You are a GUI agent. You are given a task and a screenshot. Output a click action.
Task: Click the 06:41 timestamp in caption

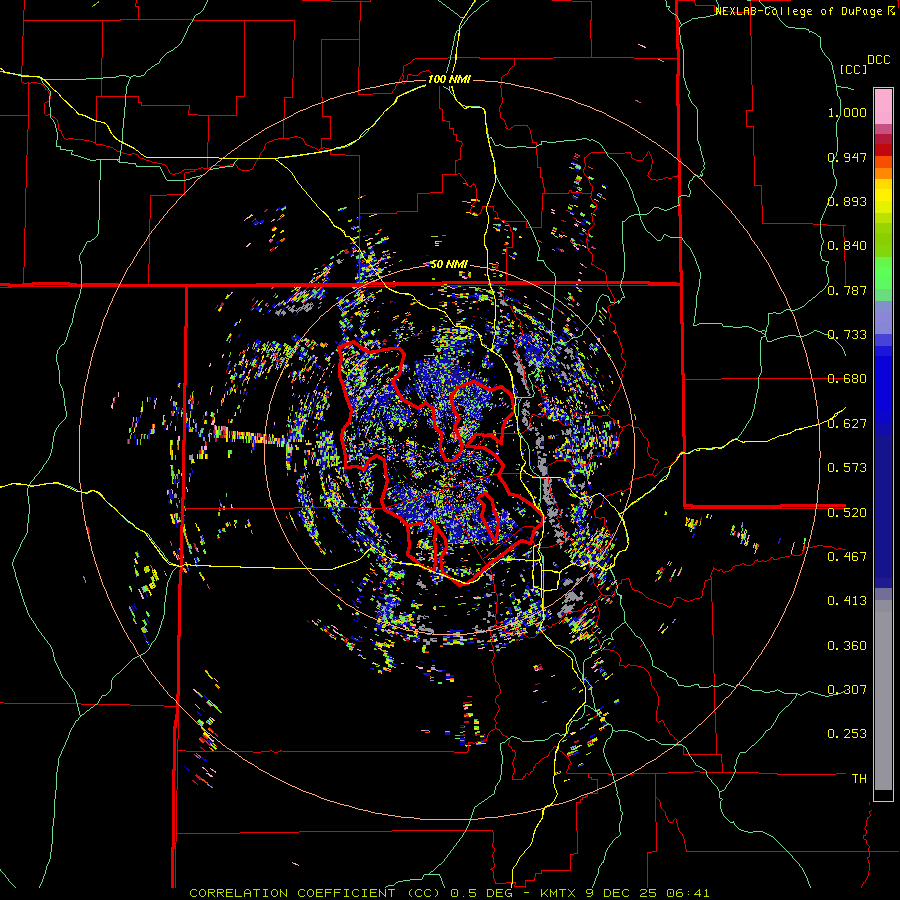click(688, 893)
